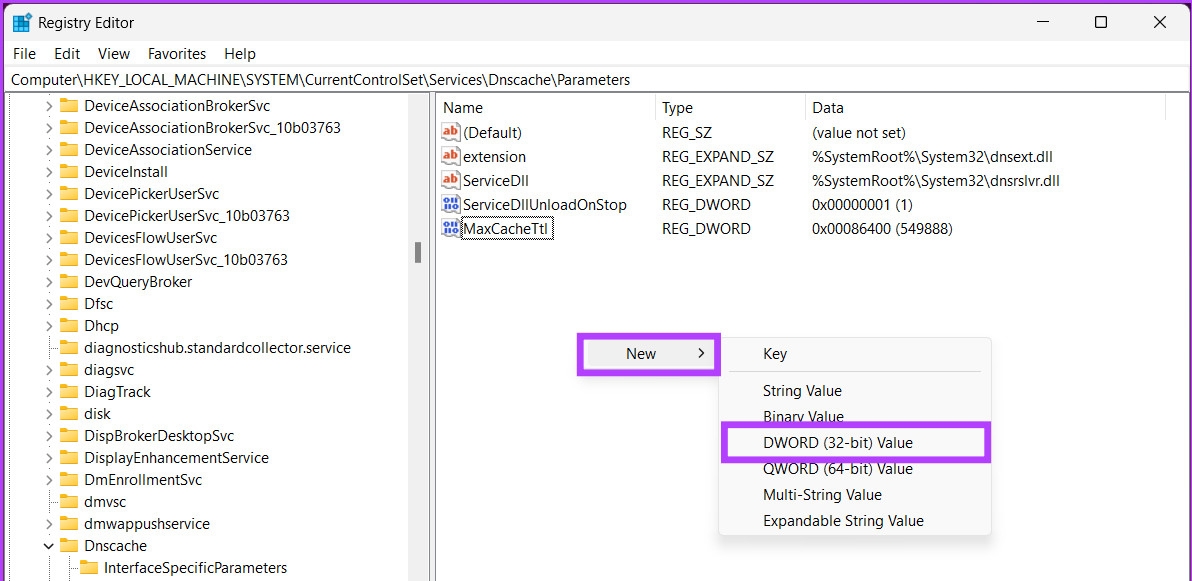Viewport: 1192px width, 581px height.
Task: Sort values by the Type column header
Action: 677,108
